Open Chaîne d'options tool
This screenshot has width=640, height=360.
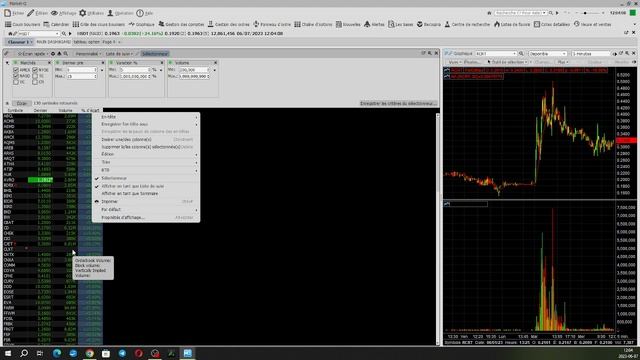tap(313, 24)
